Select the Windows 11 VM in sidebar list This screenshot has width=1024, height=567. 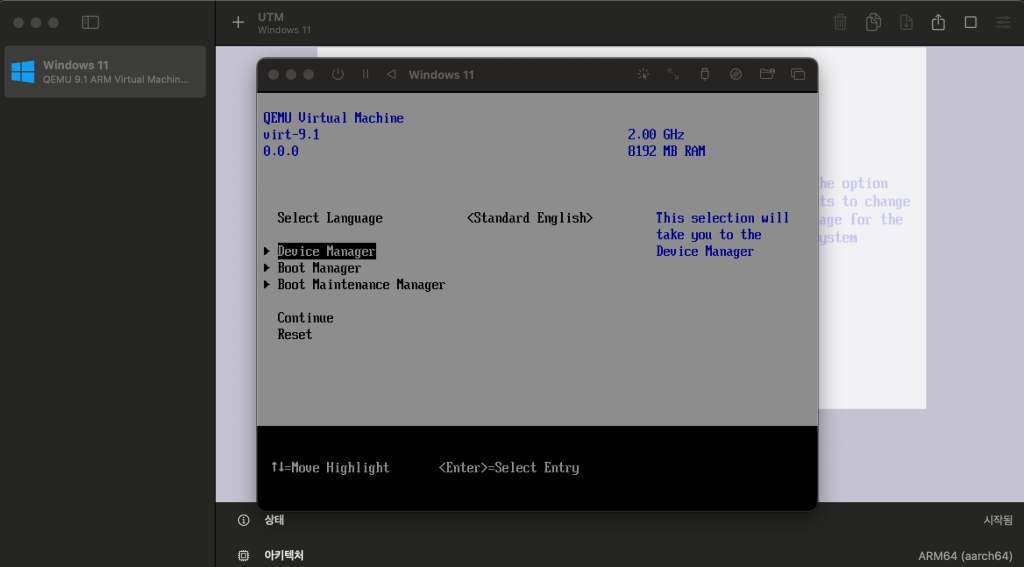tap(105, 72)
